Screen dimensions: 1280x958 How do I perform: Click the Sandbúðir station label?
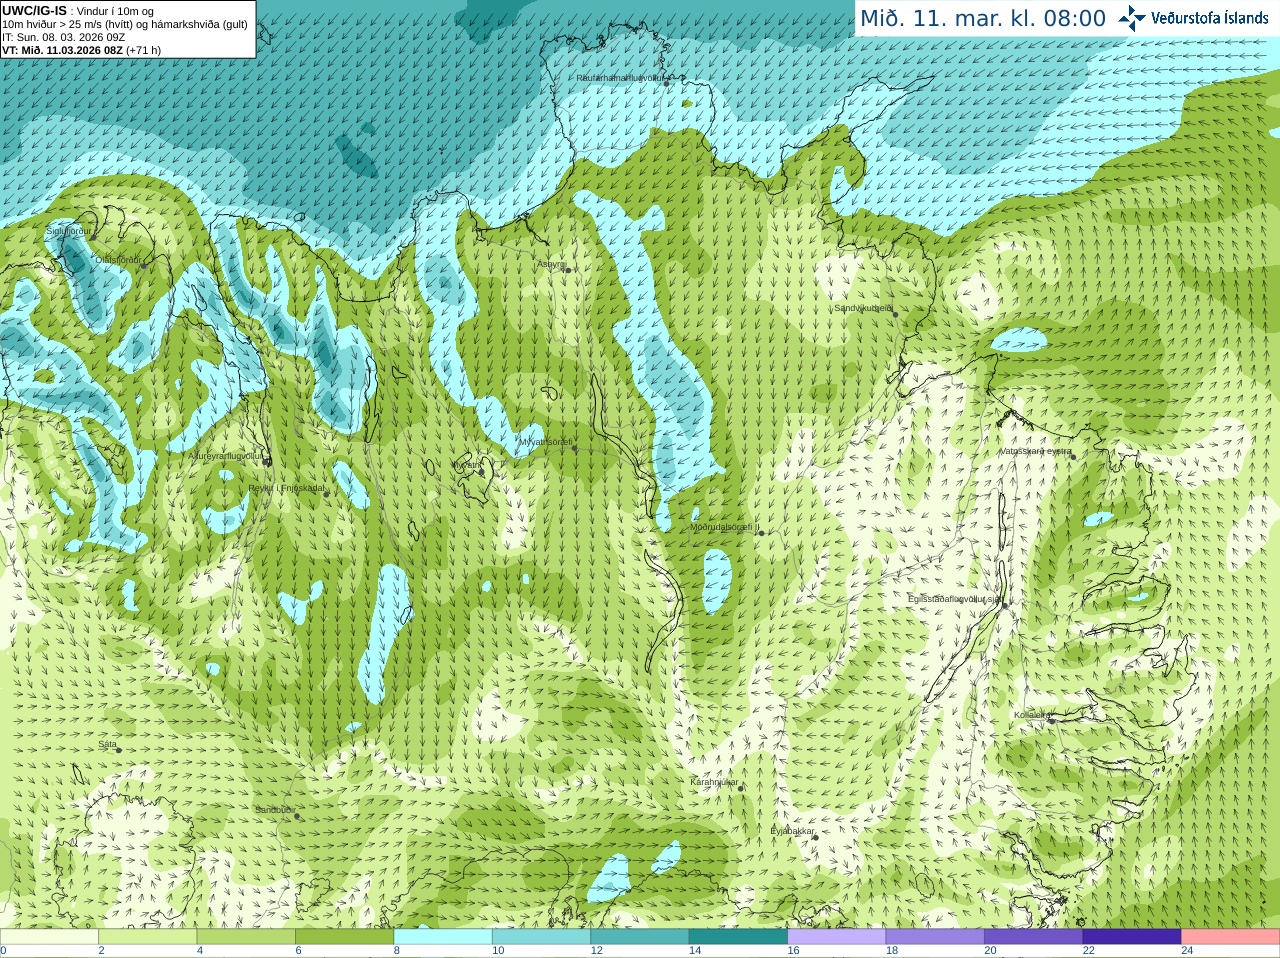275,810
